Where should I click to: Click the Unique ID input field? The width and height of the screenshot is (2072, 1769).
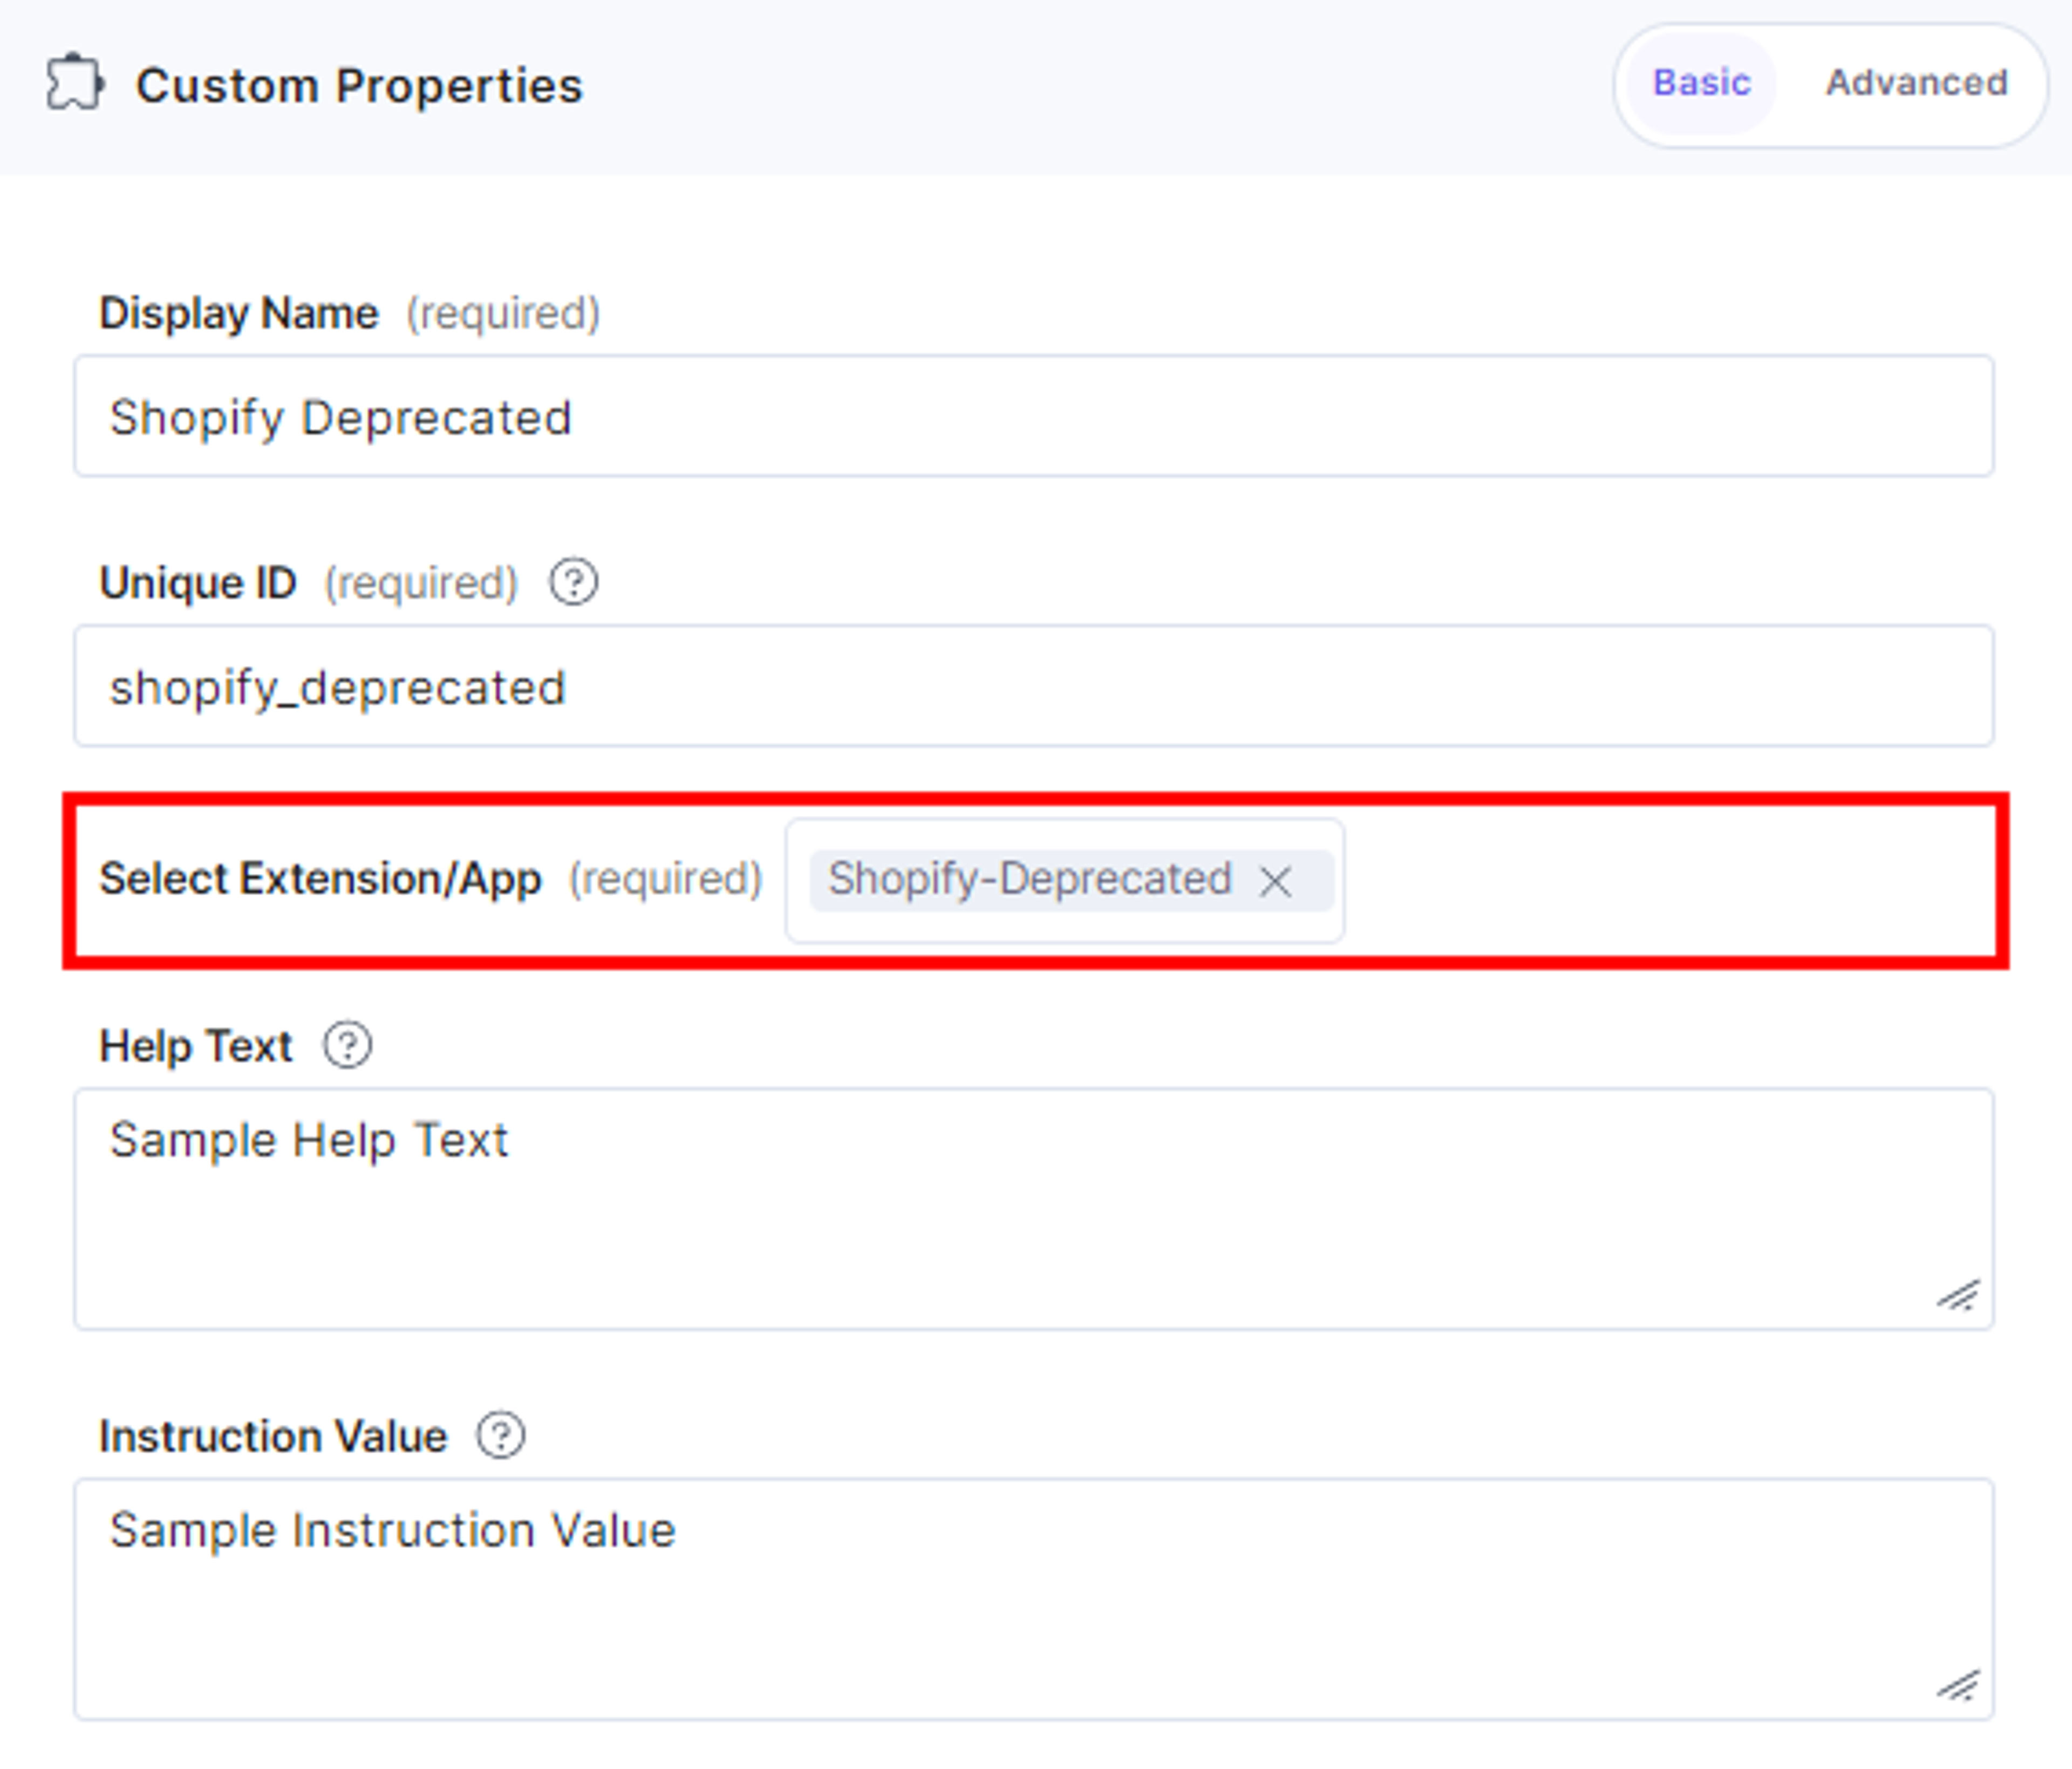(x=1034, y=686)
